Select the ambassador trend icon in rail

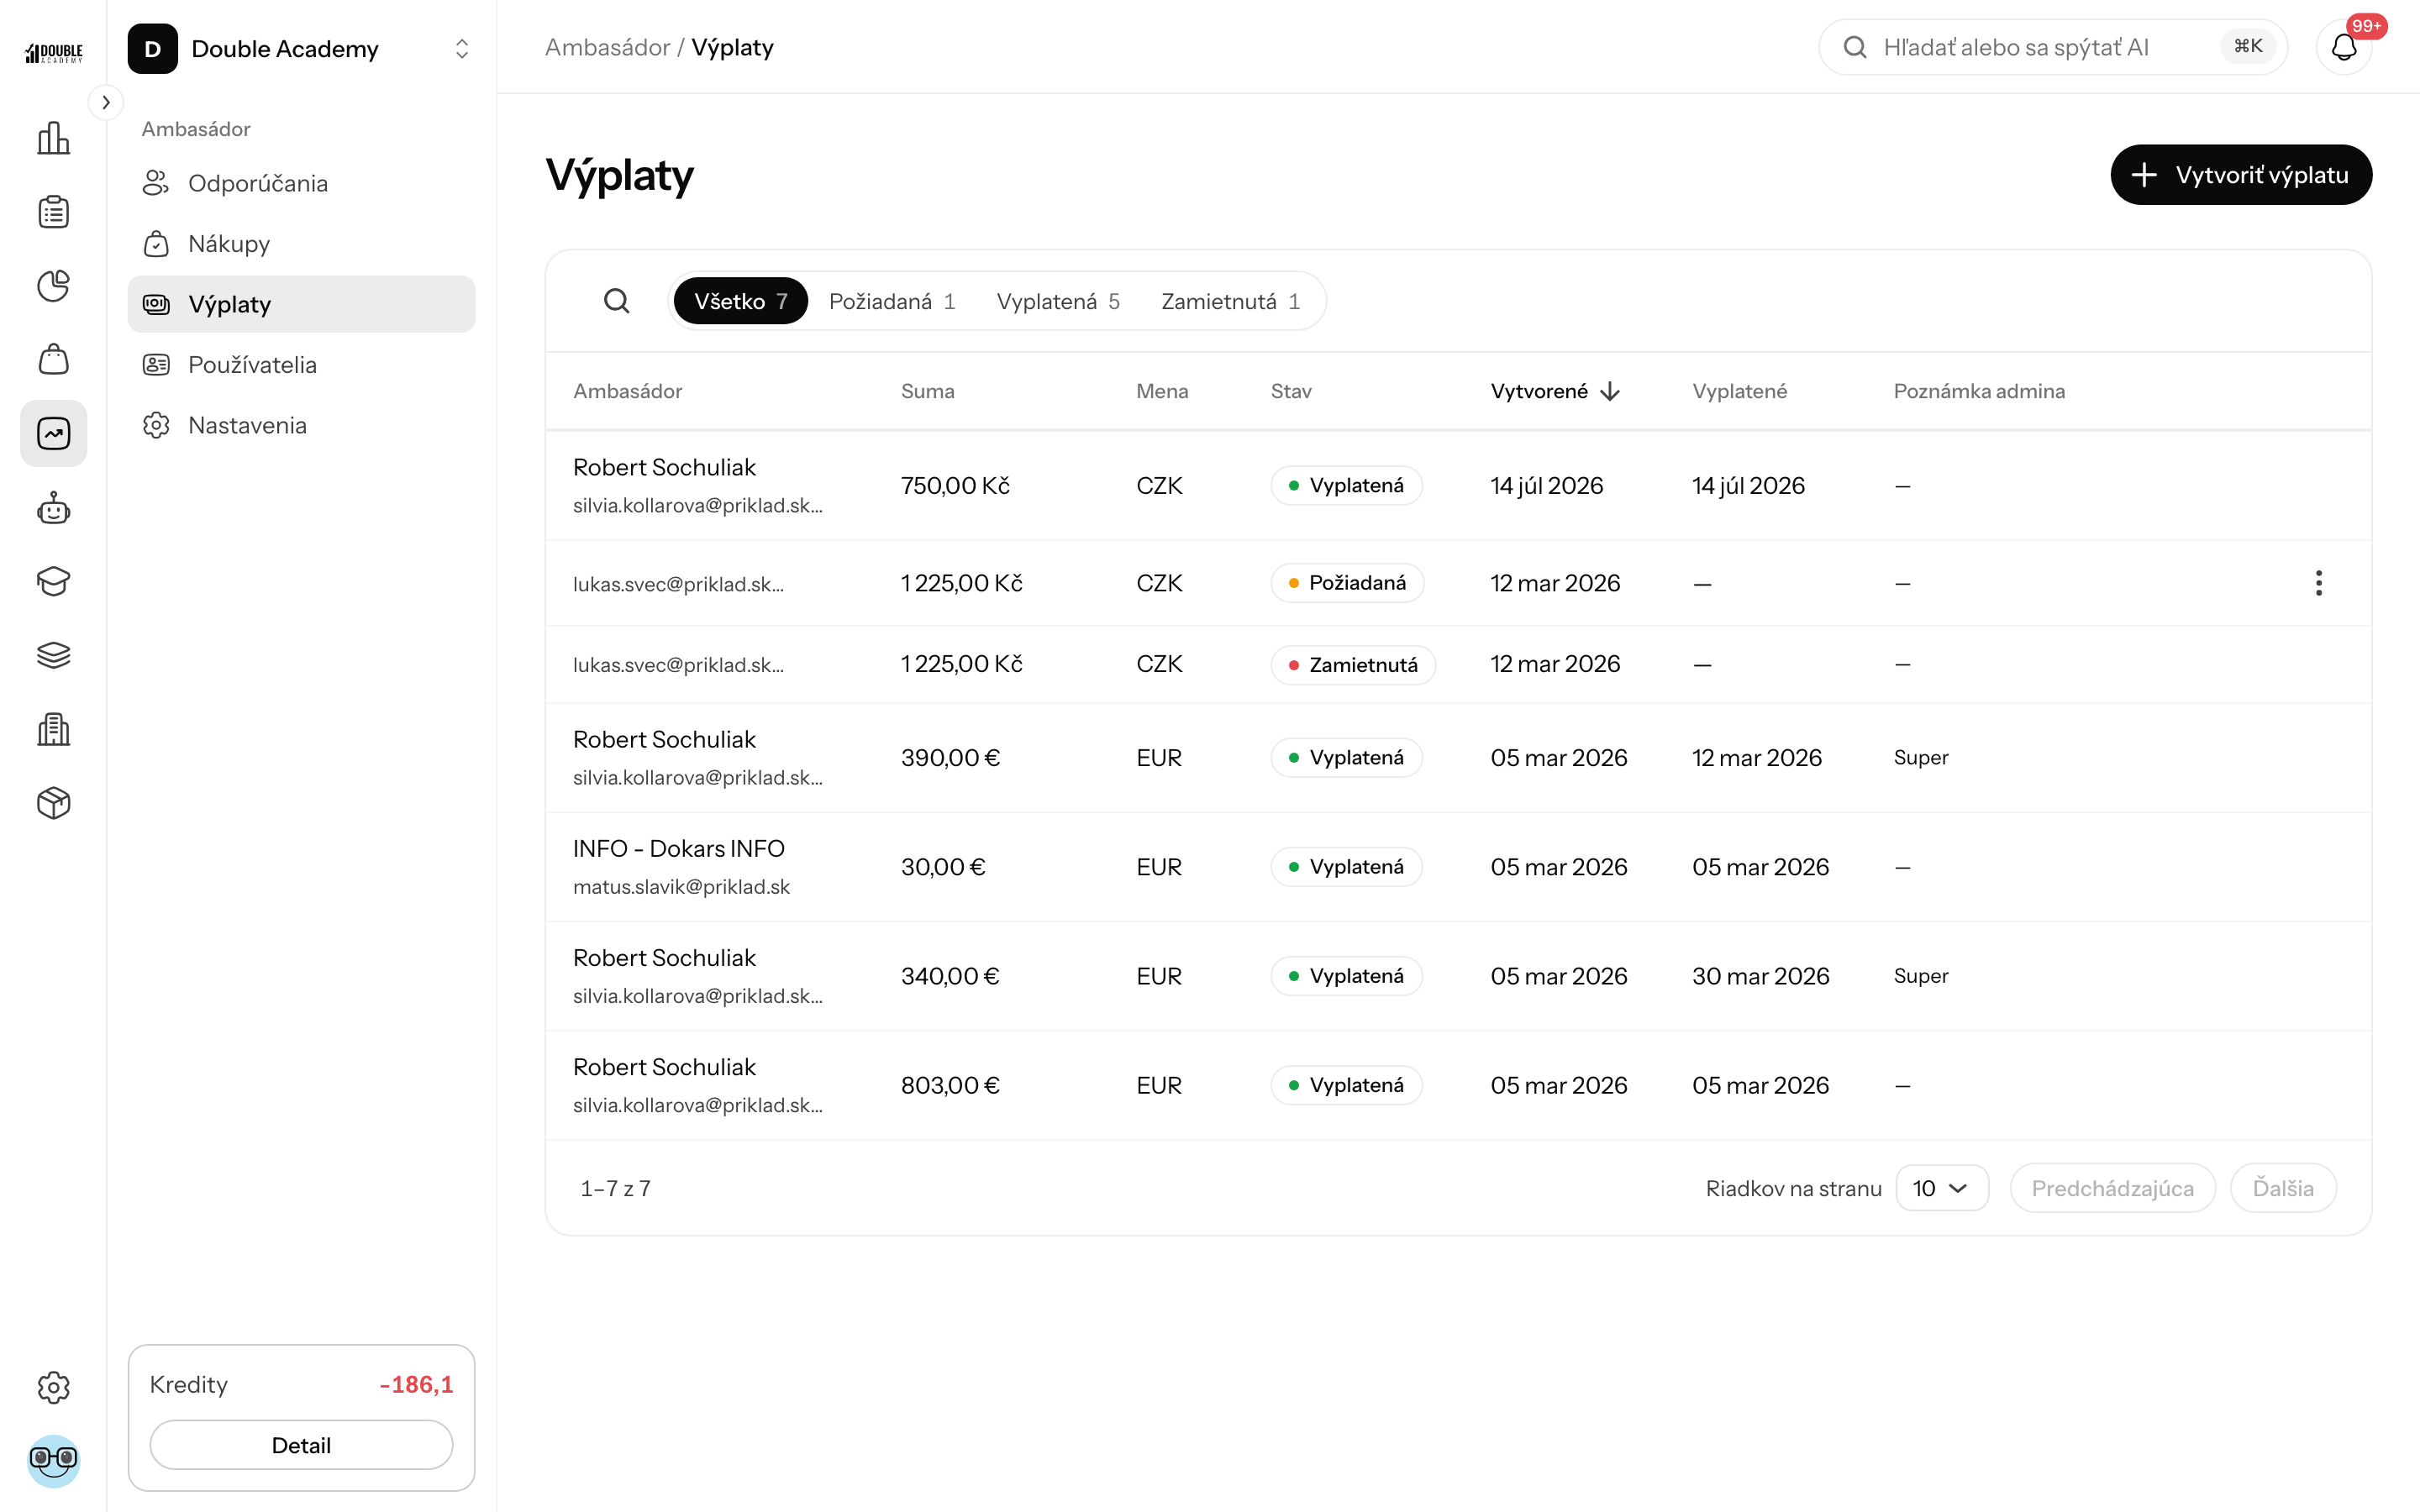(53, 433)
